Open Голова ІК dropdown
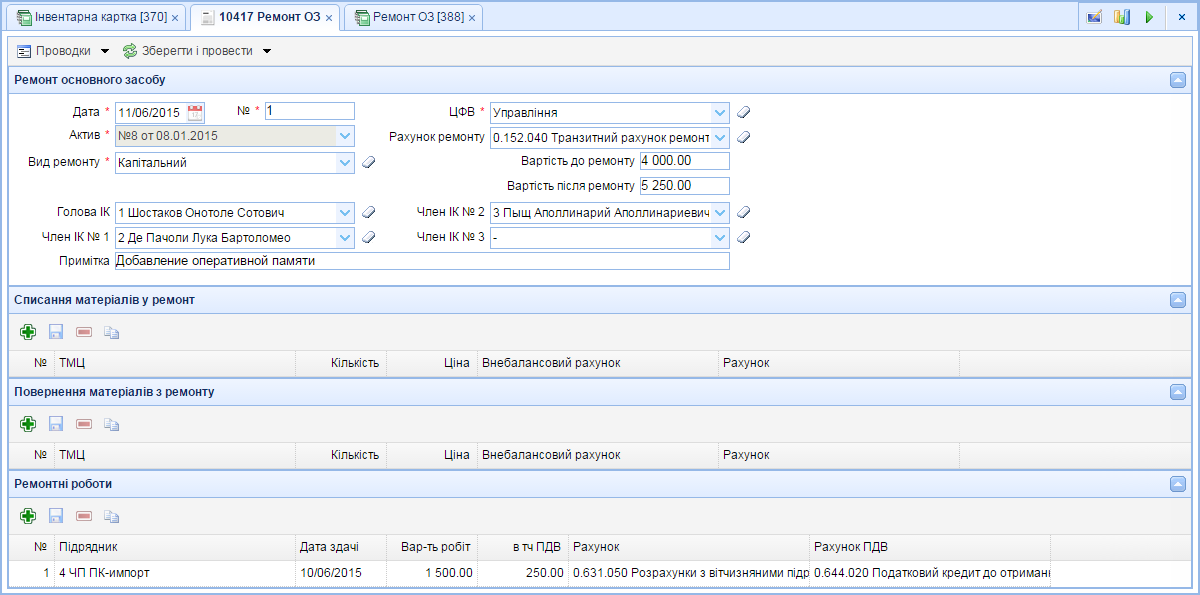The height and width of the screenshot is (595, 1200). click(346, 212)
